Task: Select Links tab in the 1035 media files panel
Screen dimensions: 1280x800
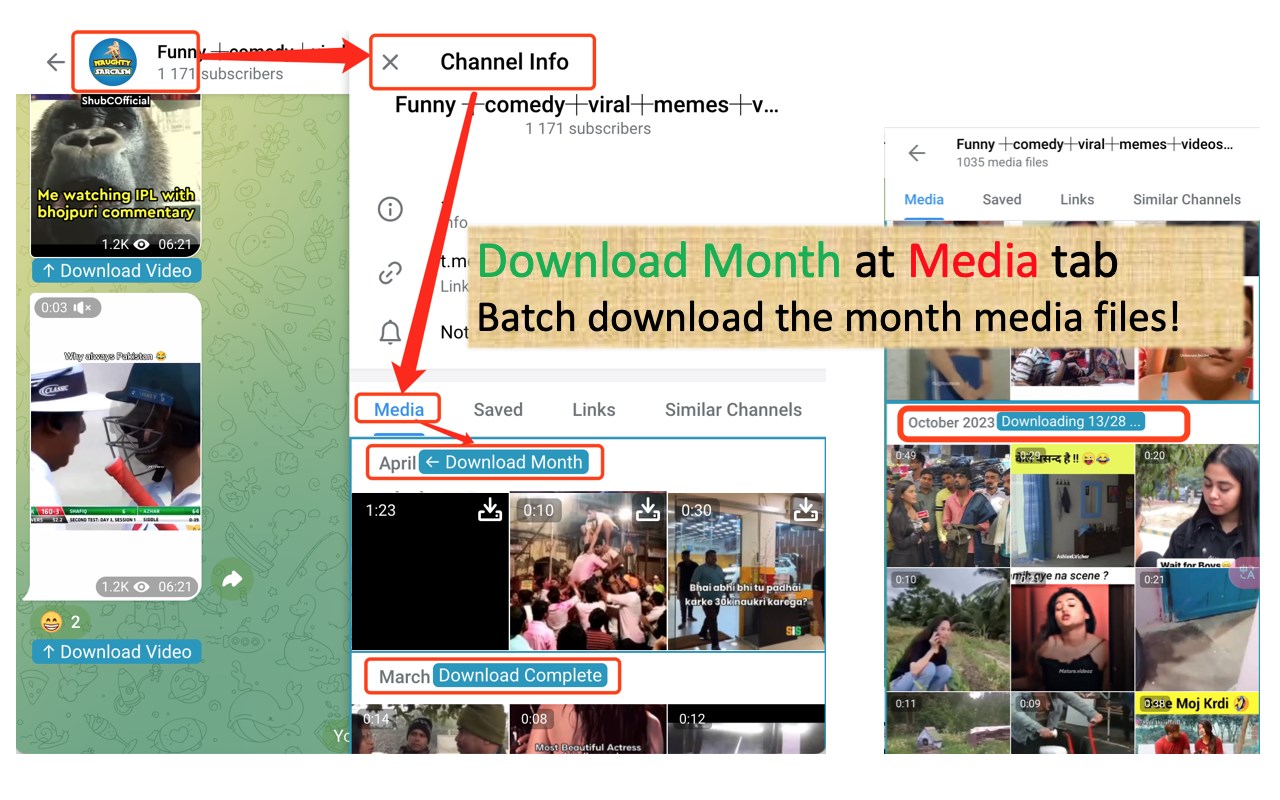Action: (1077, 199)
